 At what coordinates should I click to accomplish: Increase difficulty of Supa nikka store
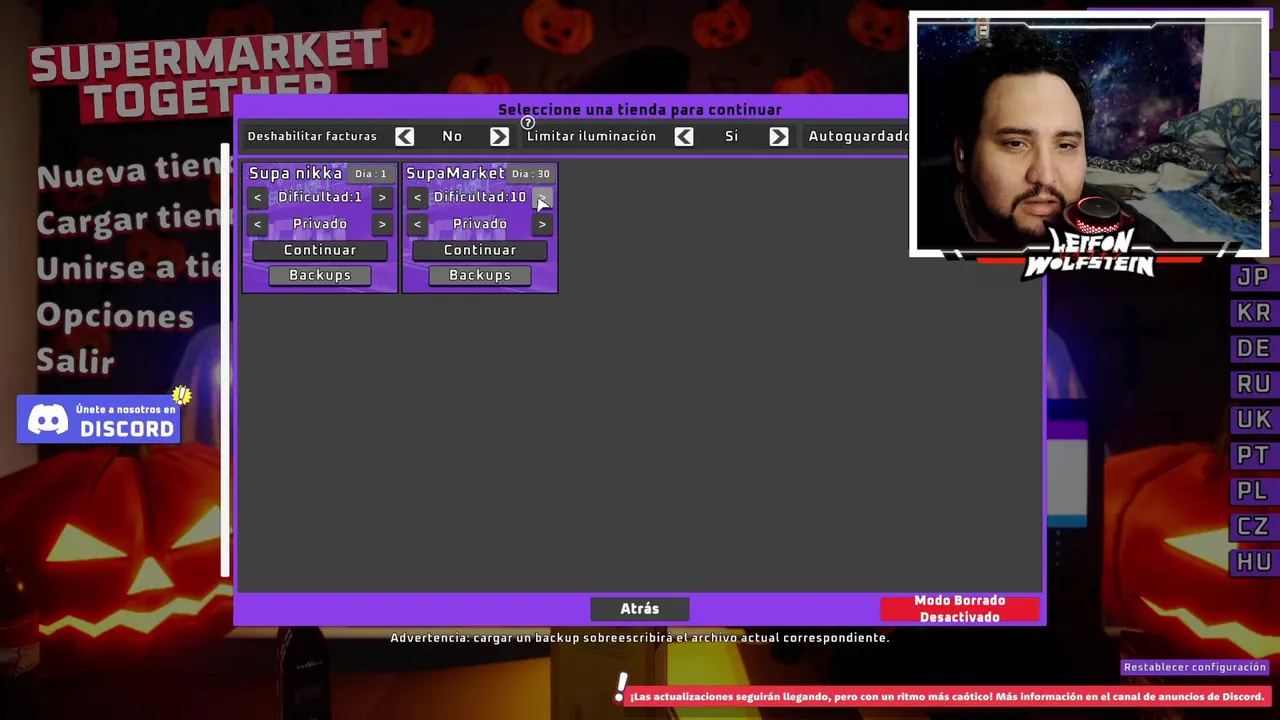pos(382,198)
